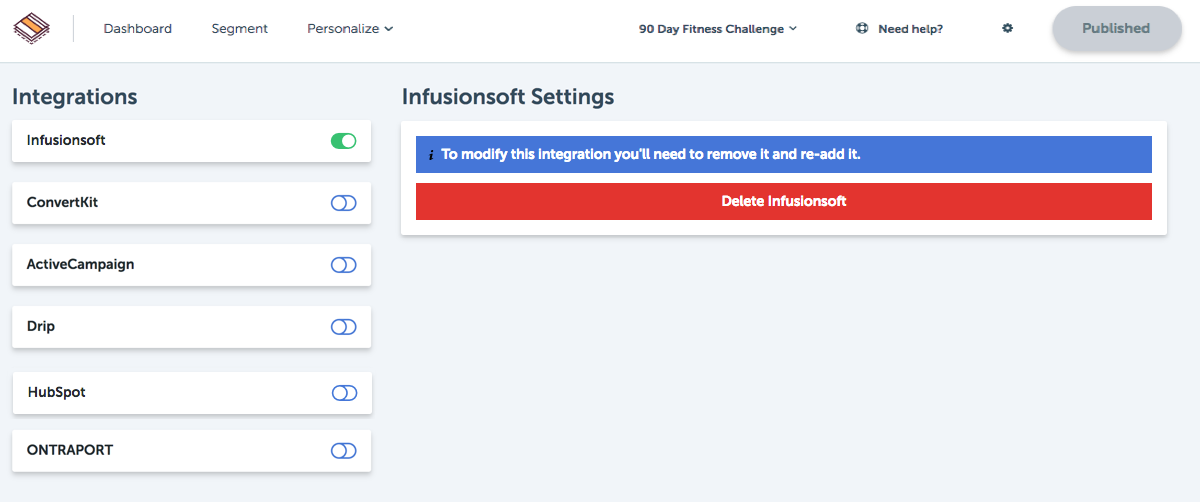Toggle on the HubSpot integration

(344, 393)
